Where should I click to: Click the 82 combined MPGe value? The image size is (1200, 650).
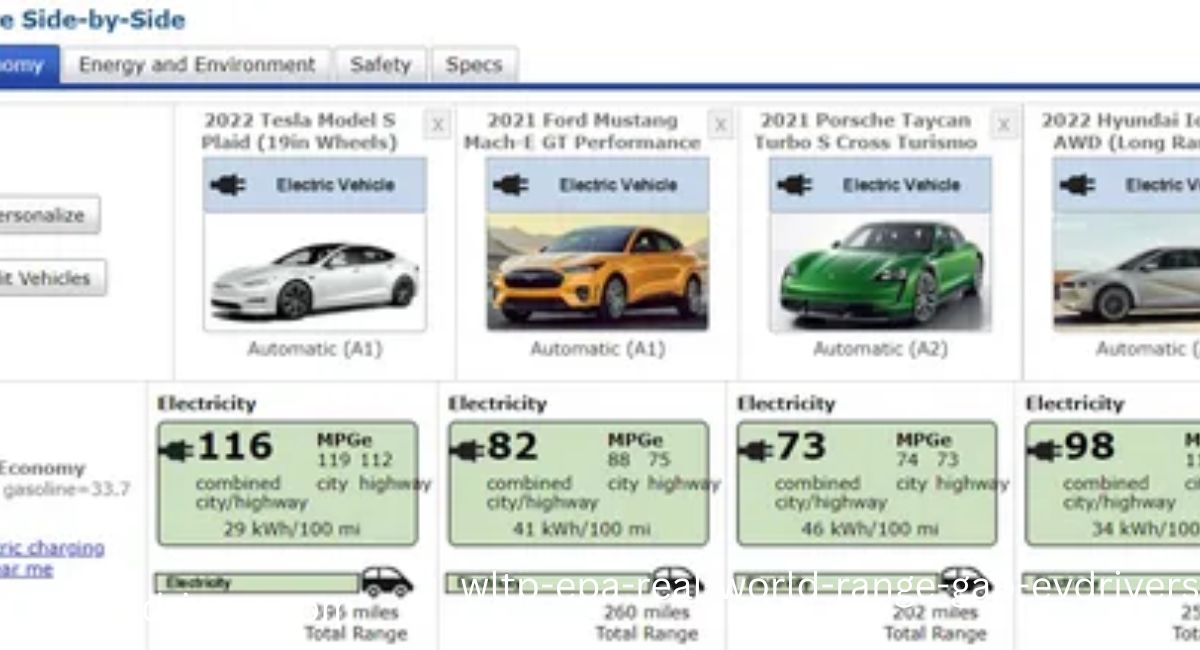click(x=513, y=446)
